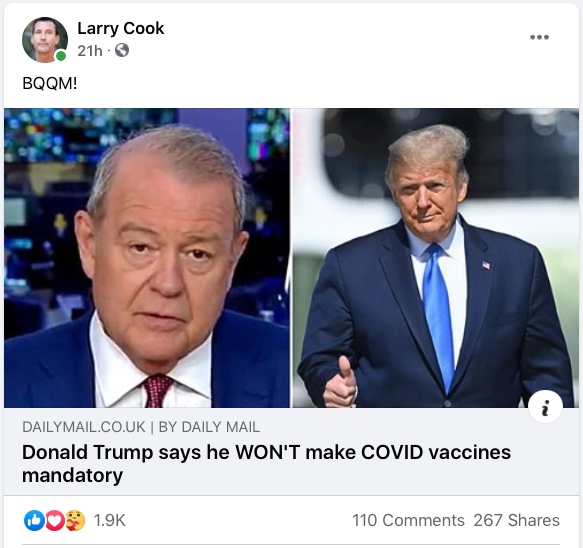The height and width of the screenshot is (548, 583).
Task: Open the 1.9K reactions count
Action: click(x=109, y=520)
